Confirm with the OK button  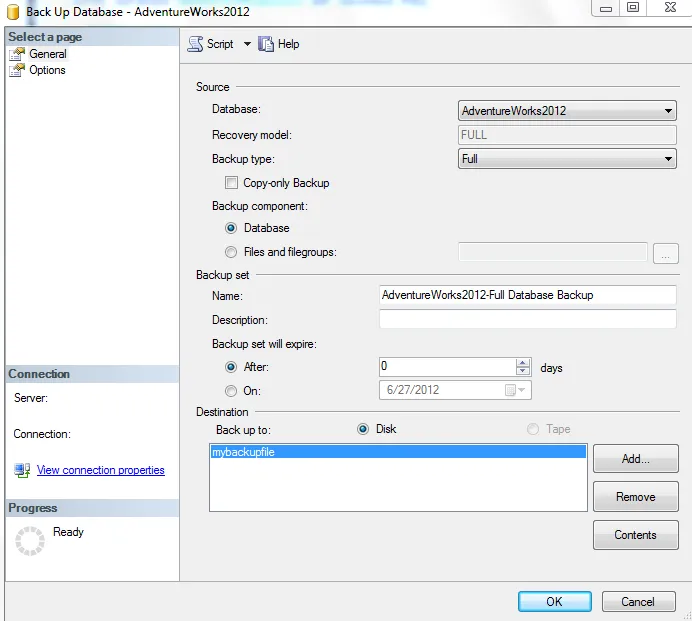[x=555, y=602]
